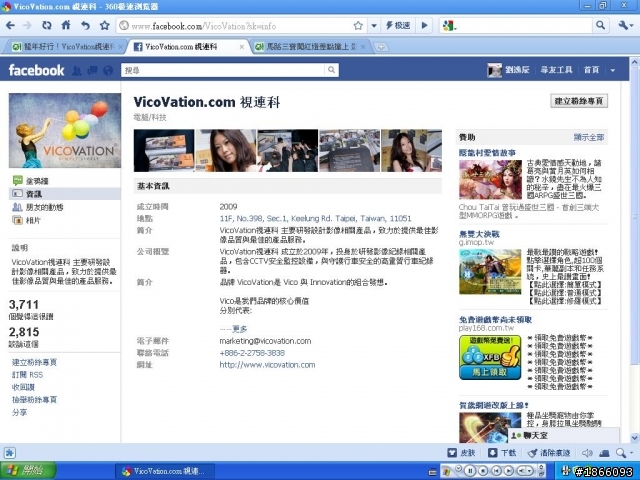Viewport: 640px width, 480px height.
Task: Click phone number +886-2-2758-3838
Action: pos(252,353)
